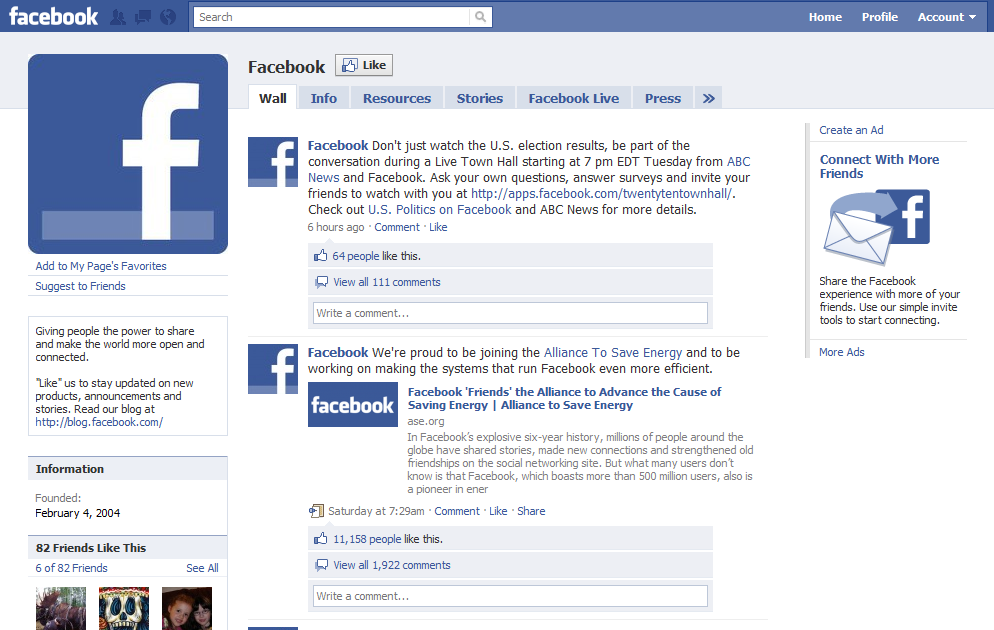
Task: Like the Facebook page with the Like button
Action: tap(364, 65)
